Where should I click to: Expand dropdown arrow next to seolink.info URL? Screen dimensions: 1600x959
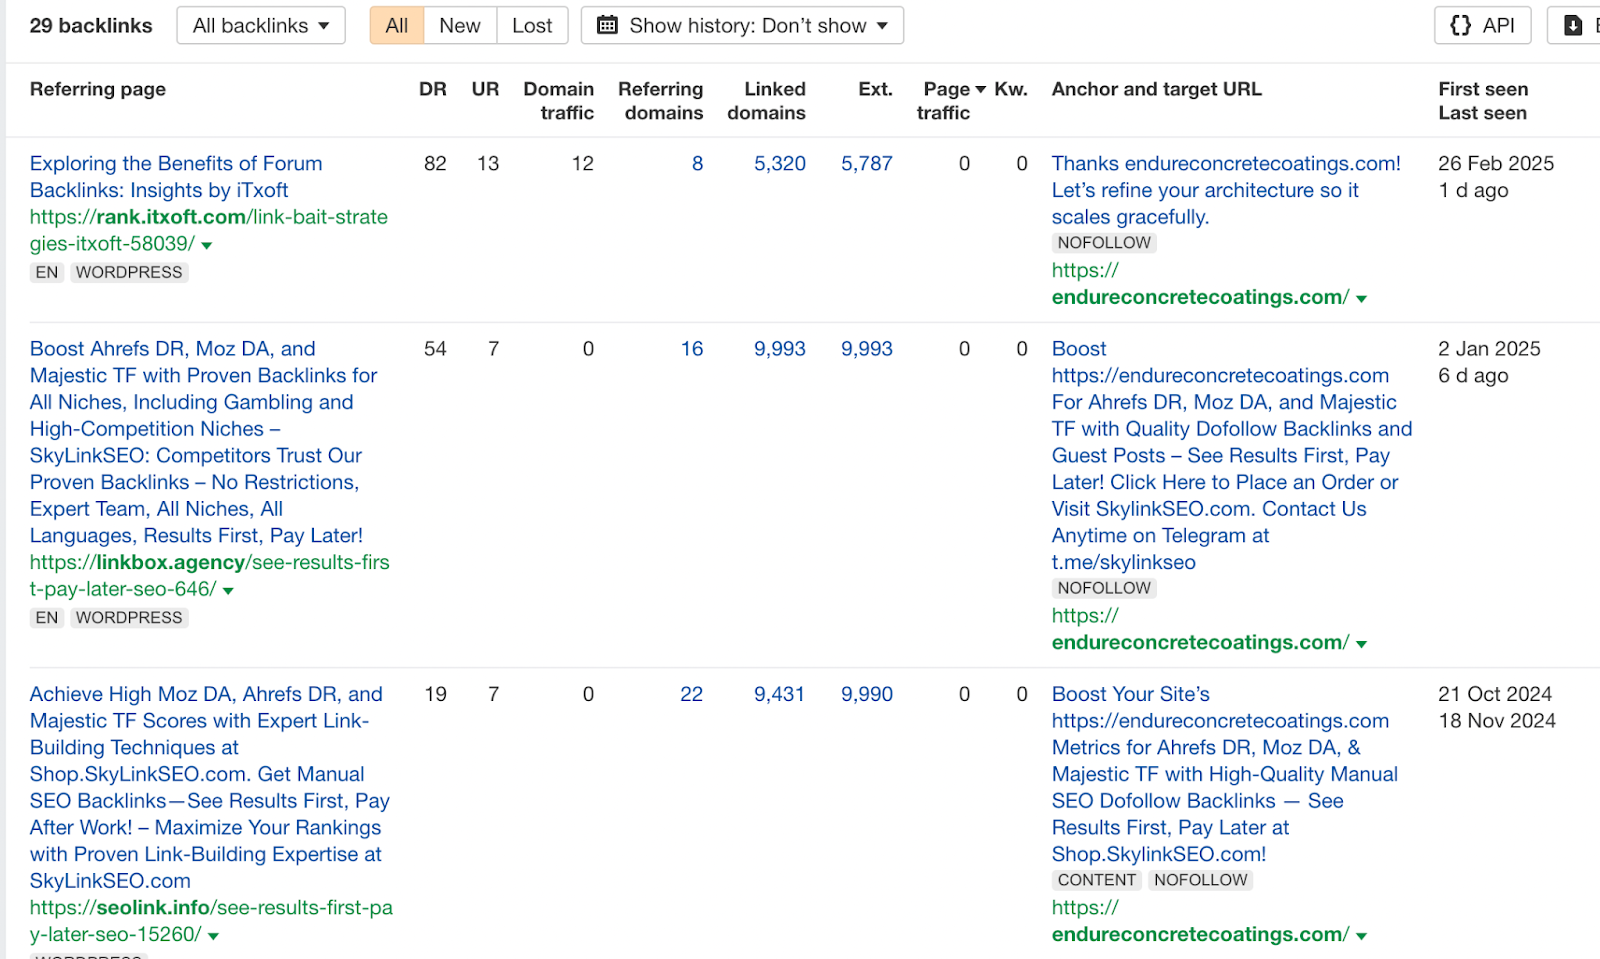coord(213,935)
